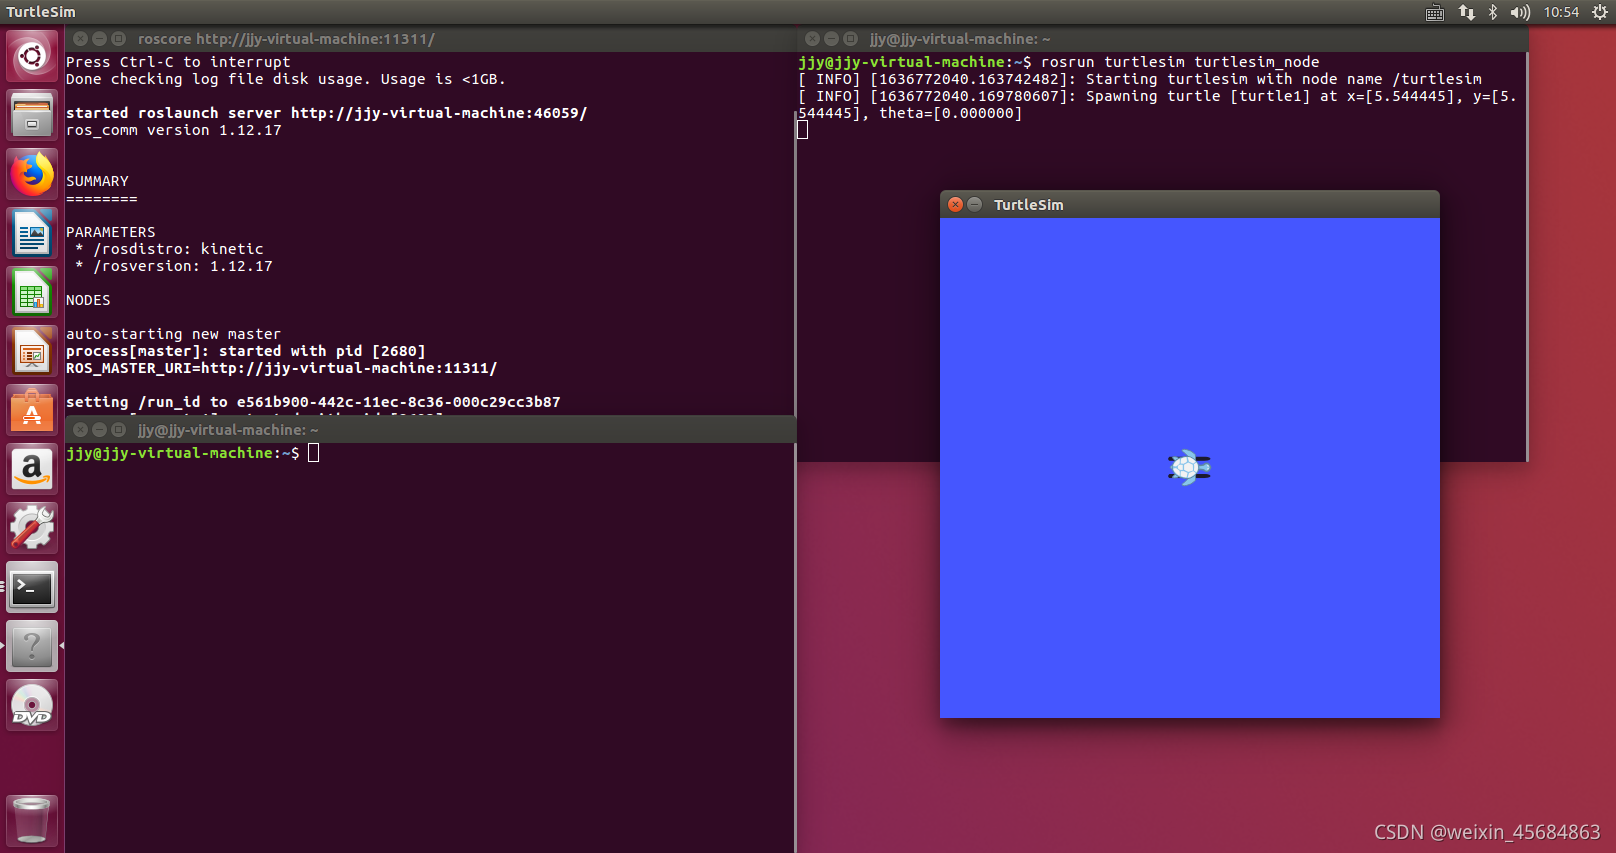
Task: Open keyboard input indicator in top panel
Action: pos(1434,12)
